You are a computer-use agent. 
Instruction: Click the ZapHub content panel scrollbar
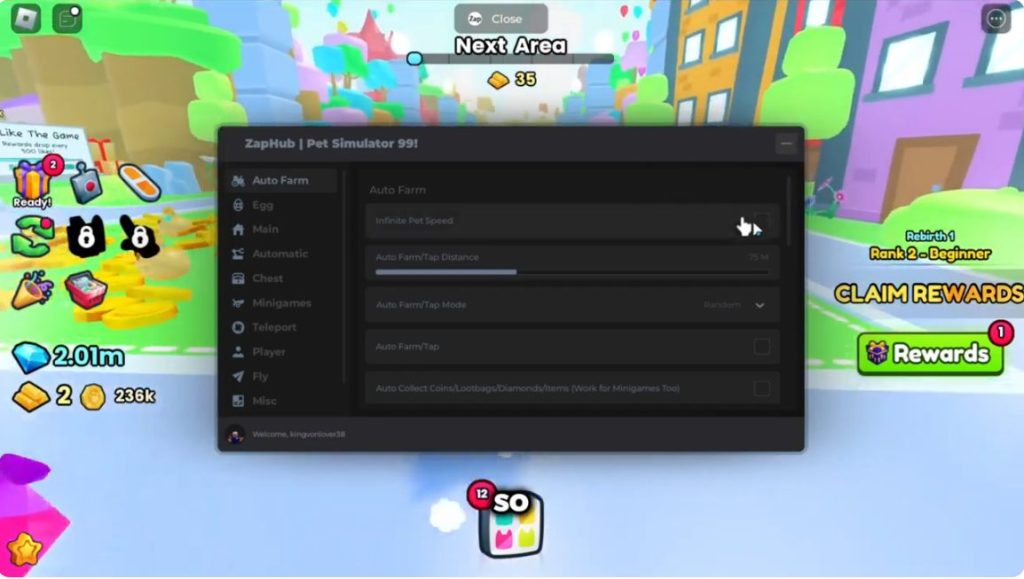coord(788,211)
